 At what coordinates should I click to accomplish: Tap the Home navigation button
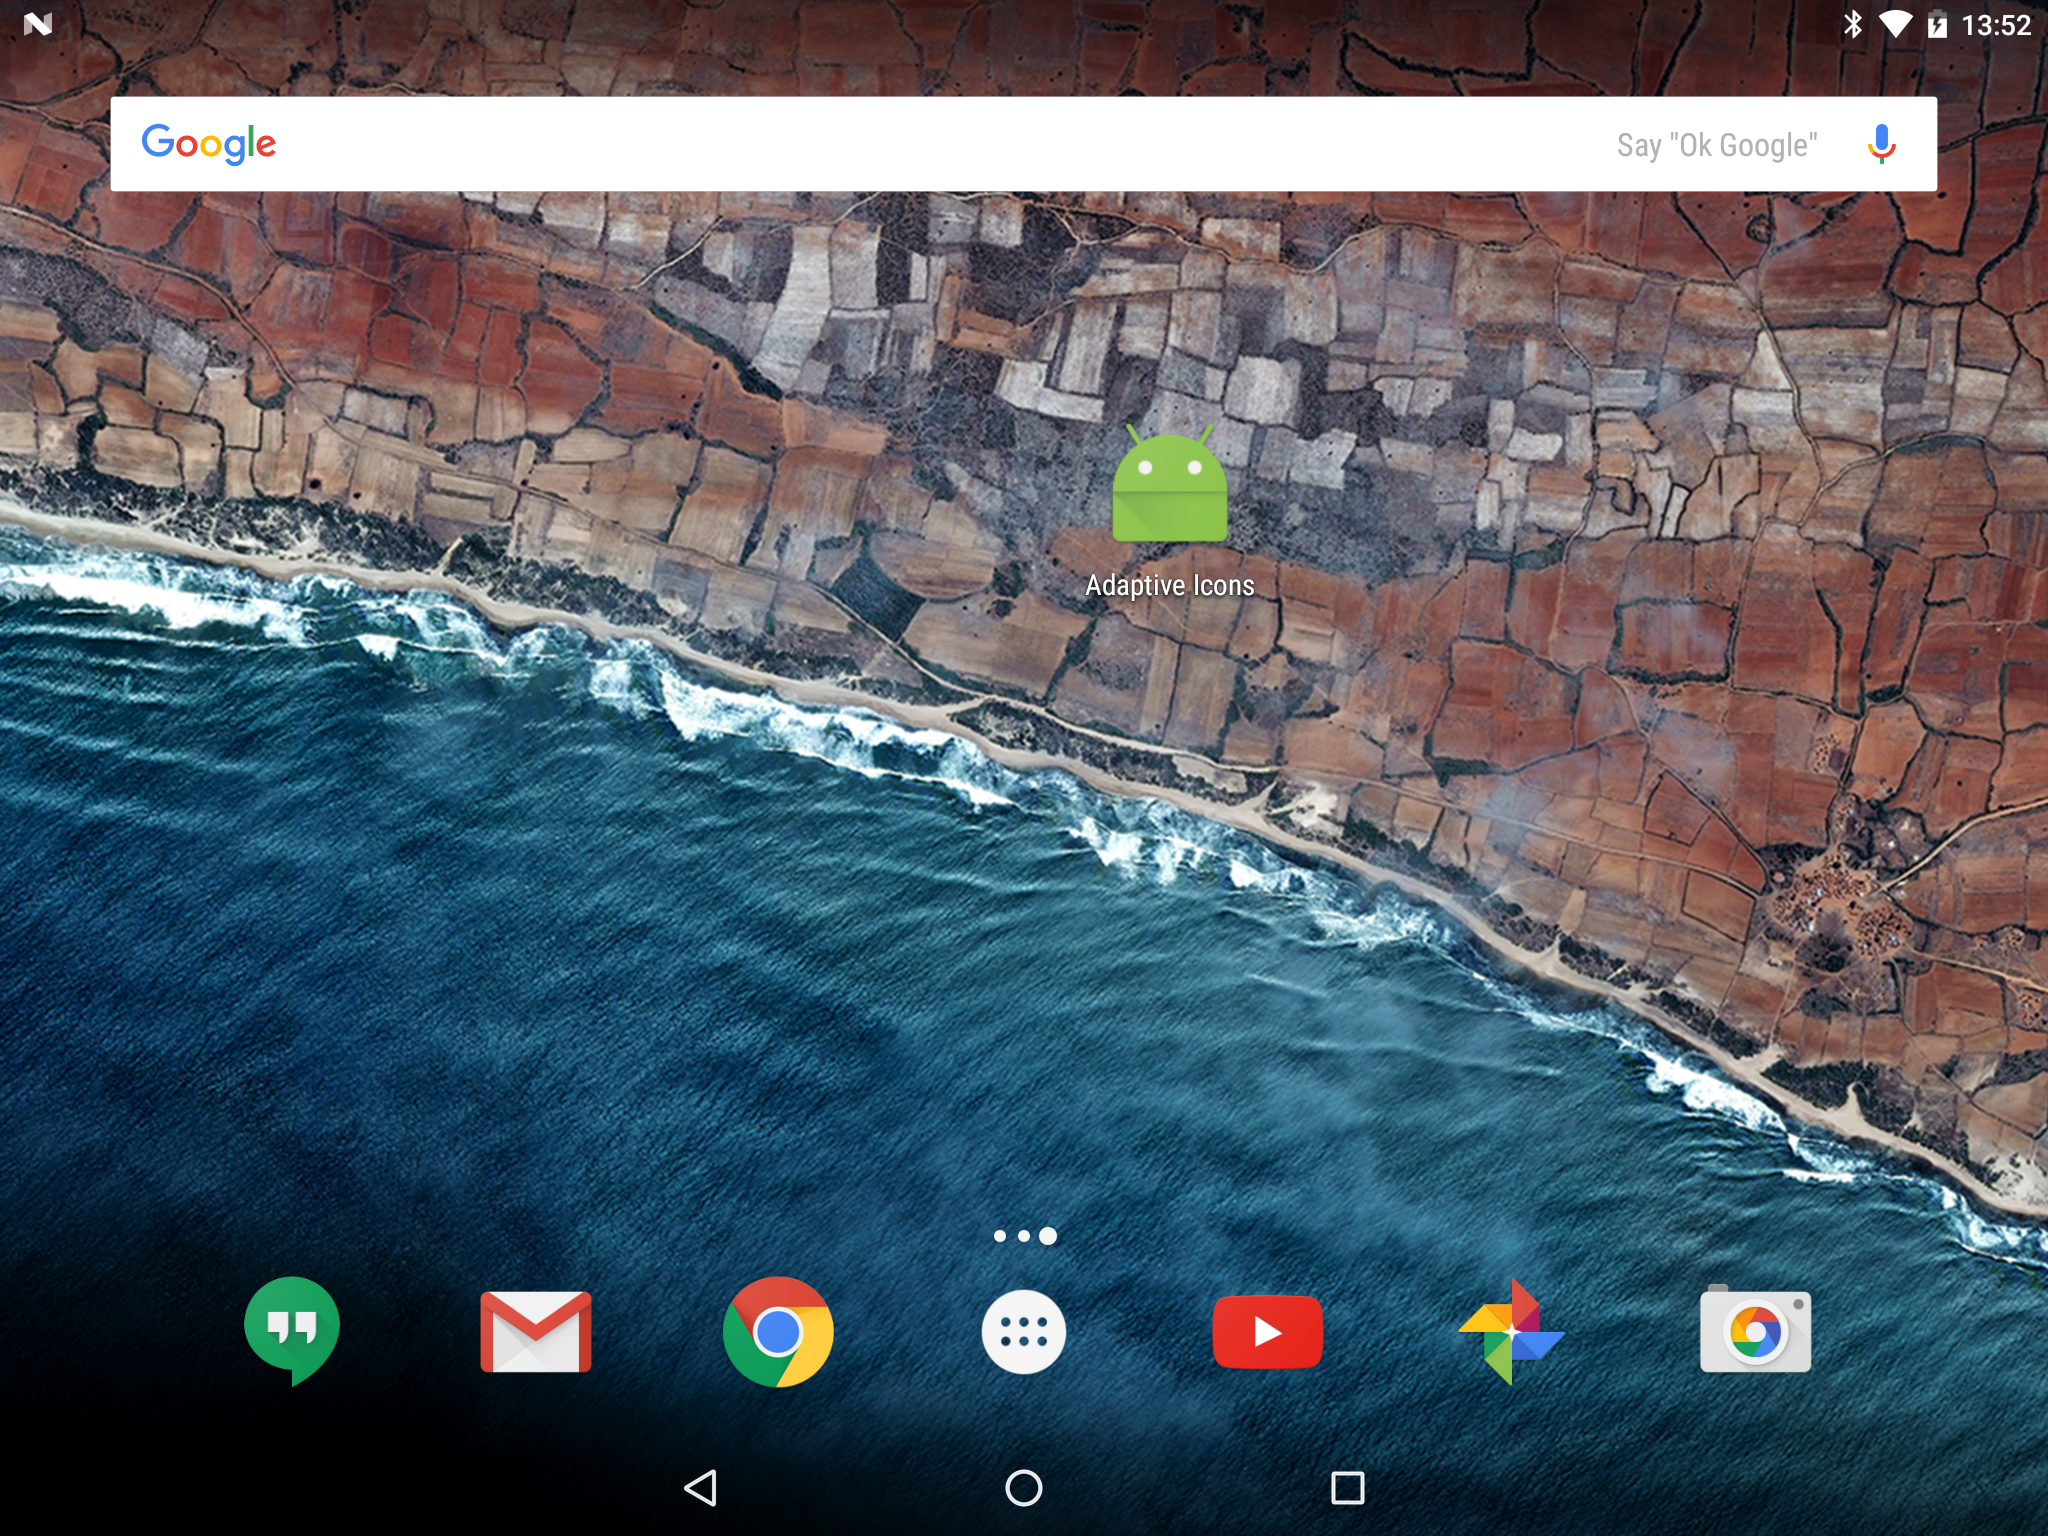[x=1024, y=1488]
